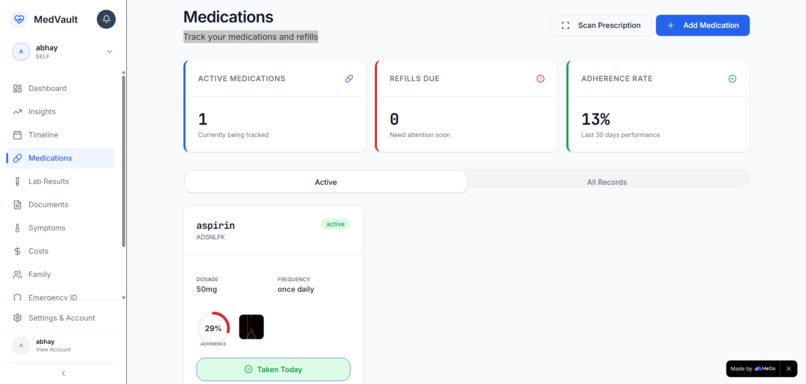The image size is (806, 384).
Task: Click the aspirin medication name
Action: 215,225
